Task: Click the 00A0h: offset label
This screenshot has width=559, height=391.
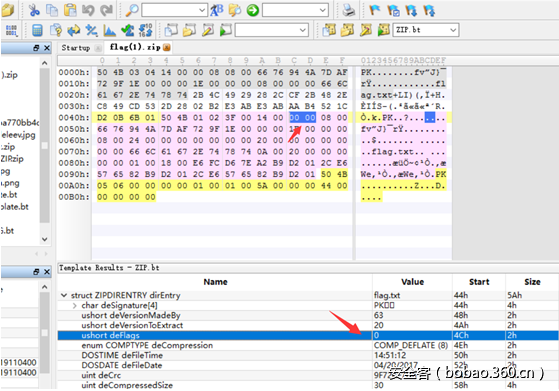Action: click(74, 186)
